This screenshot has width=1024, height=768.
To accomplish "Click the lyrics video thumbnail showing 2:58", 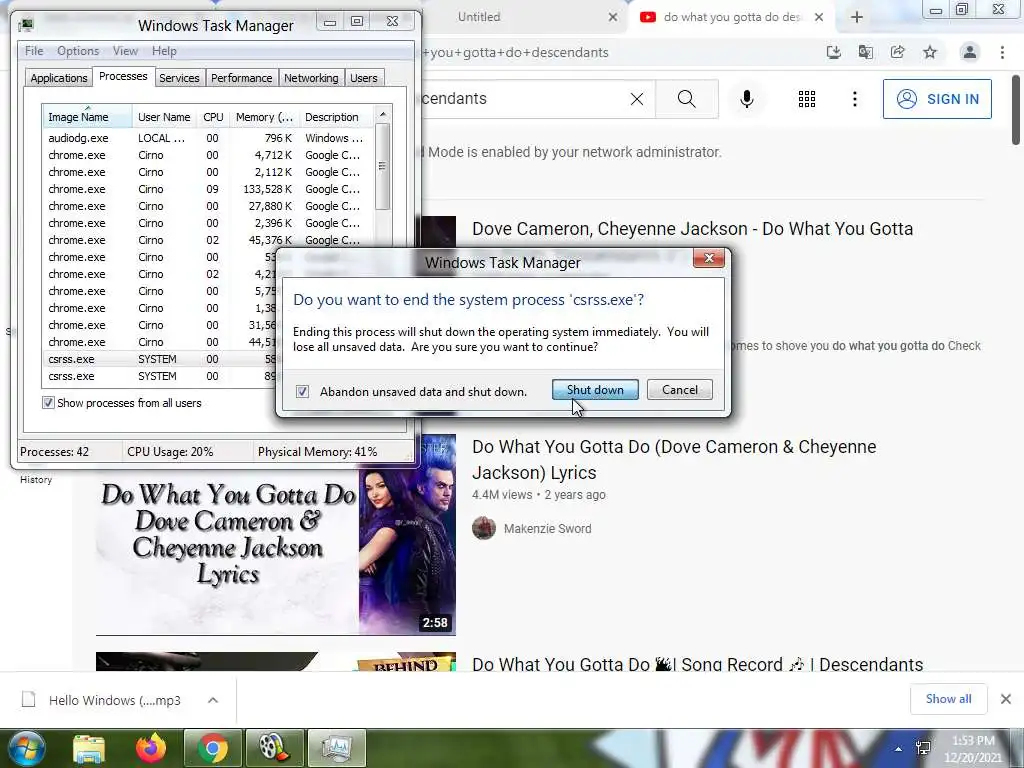I will coord(276,534).
